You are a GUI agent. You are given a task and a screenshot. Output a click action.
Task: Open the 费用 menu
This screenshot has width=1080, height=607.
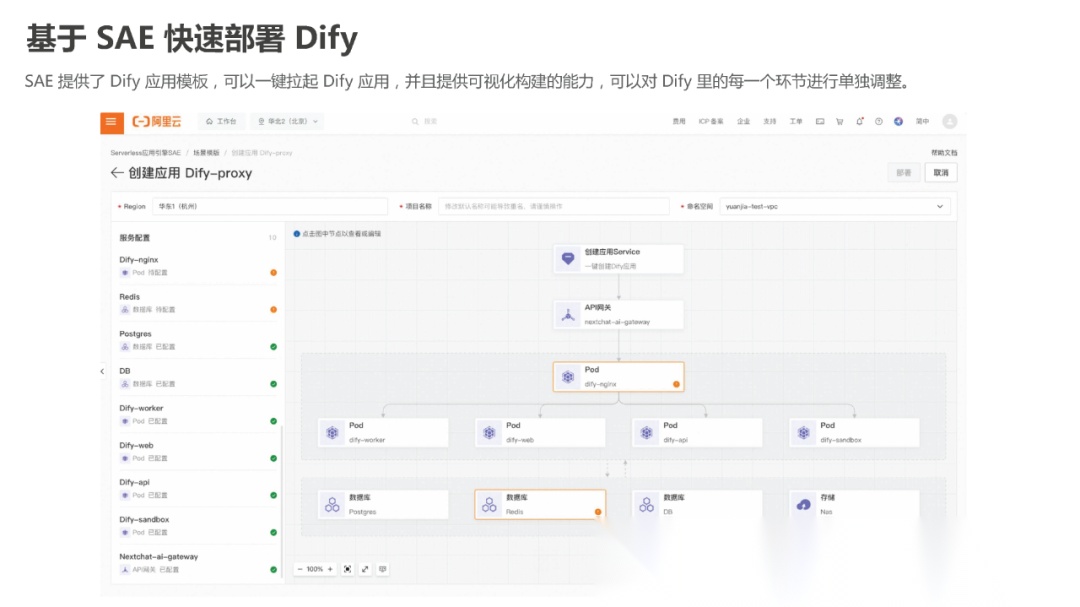click(x=678, y=121)
